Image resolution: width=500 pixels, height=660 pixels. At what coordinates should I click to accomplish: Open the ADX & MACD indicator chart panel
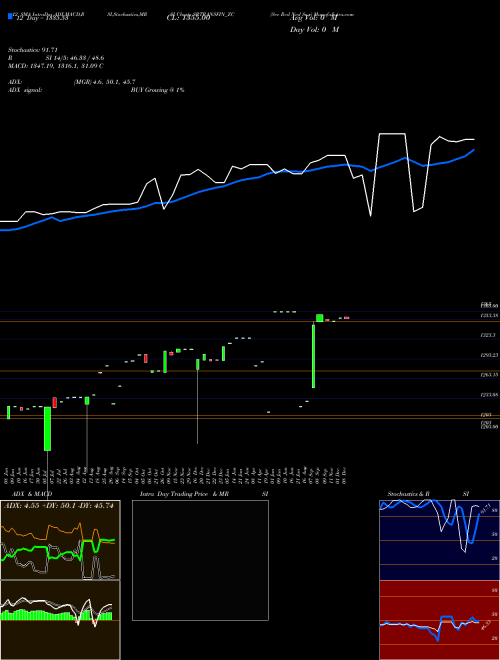[60, 540]
